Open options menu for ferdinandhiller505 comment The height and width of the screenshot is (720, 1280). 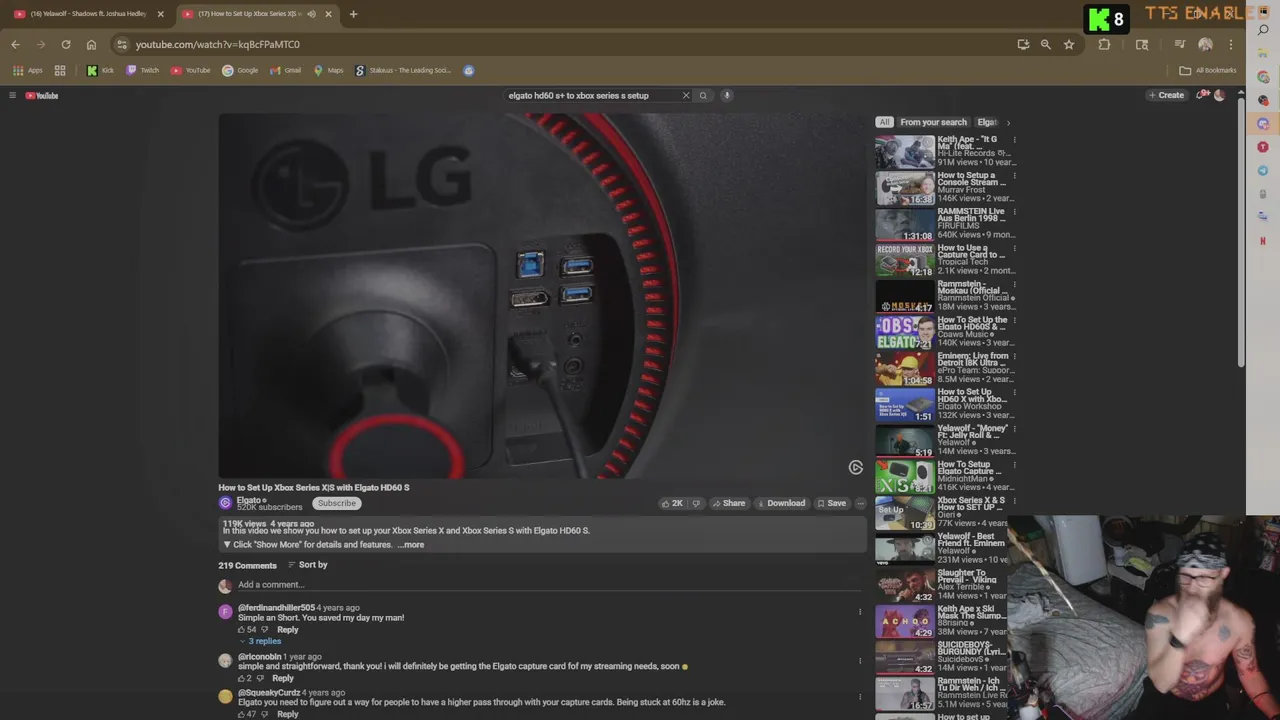coord(859,612)
